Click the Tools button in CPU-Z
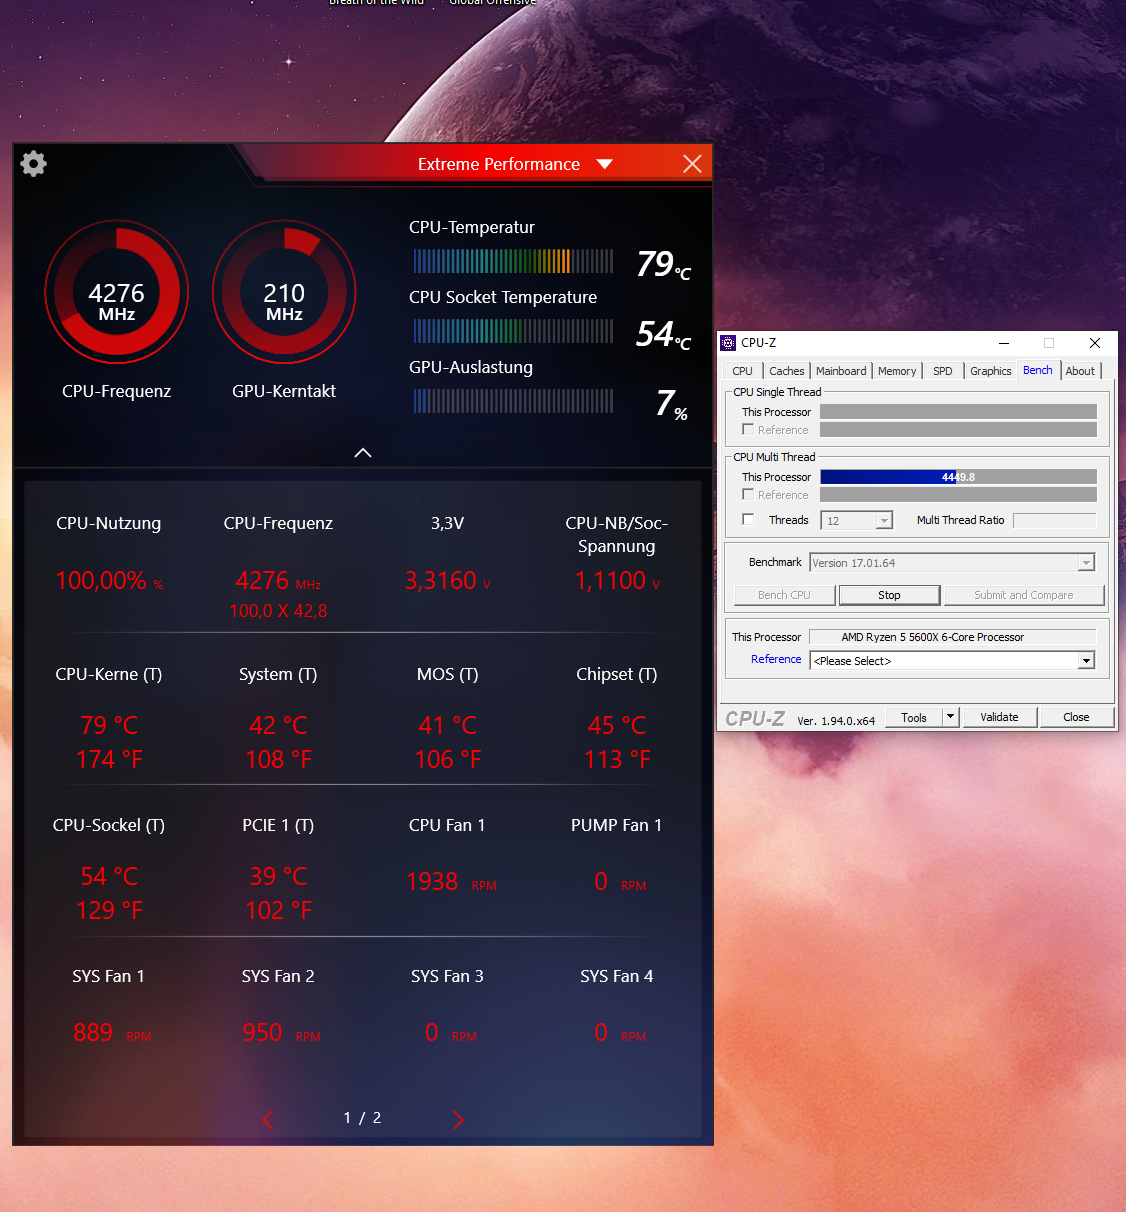The height and width of the screenshot is (1212, 1131). tap(914, 717)
